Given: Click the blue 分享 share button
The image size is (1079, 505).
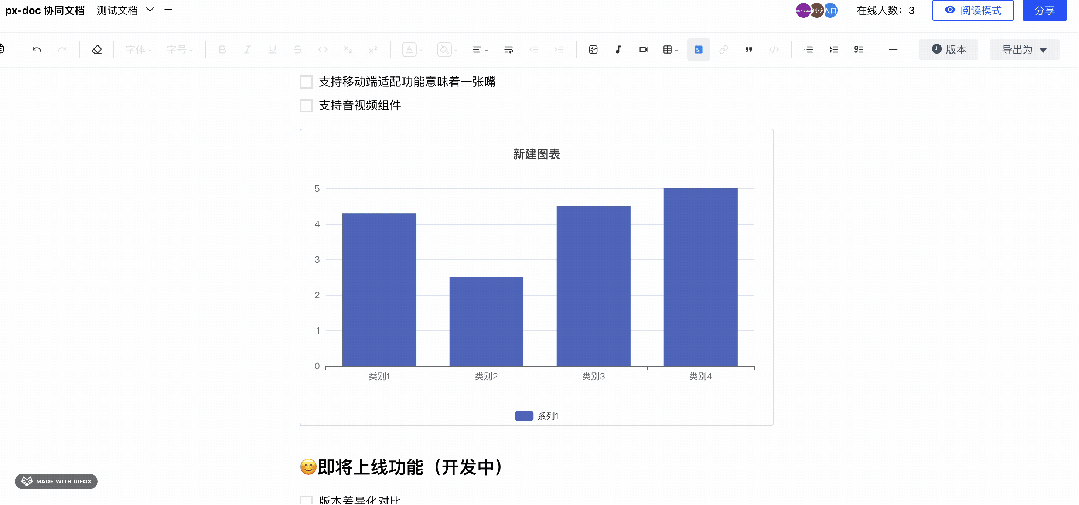Looking at the screenshot, I should [x=1045, y=10].
